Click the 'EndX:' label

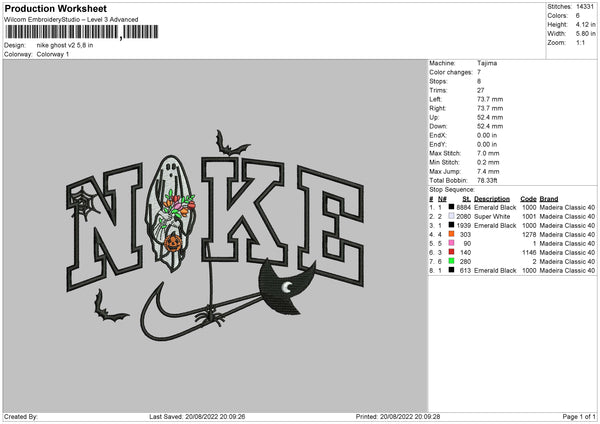pyautogui.click(x=438, y=135)
